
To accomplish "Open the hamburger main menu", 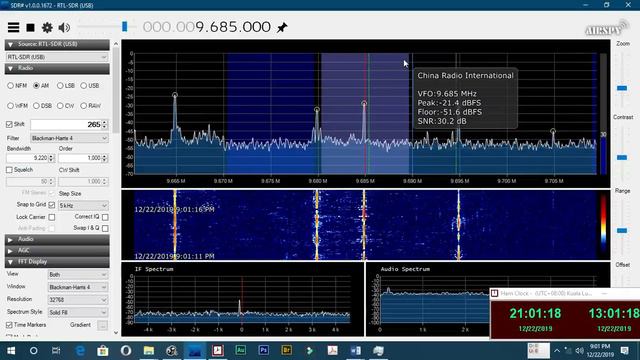I will 13,27.
